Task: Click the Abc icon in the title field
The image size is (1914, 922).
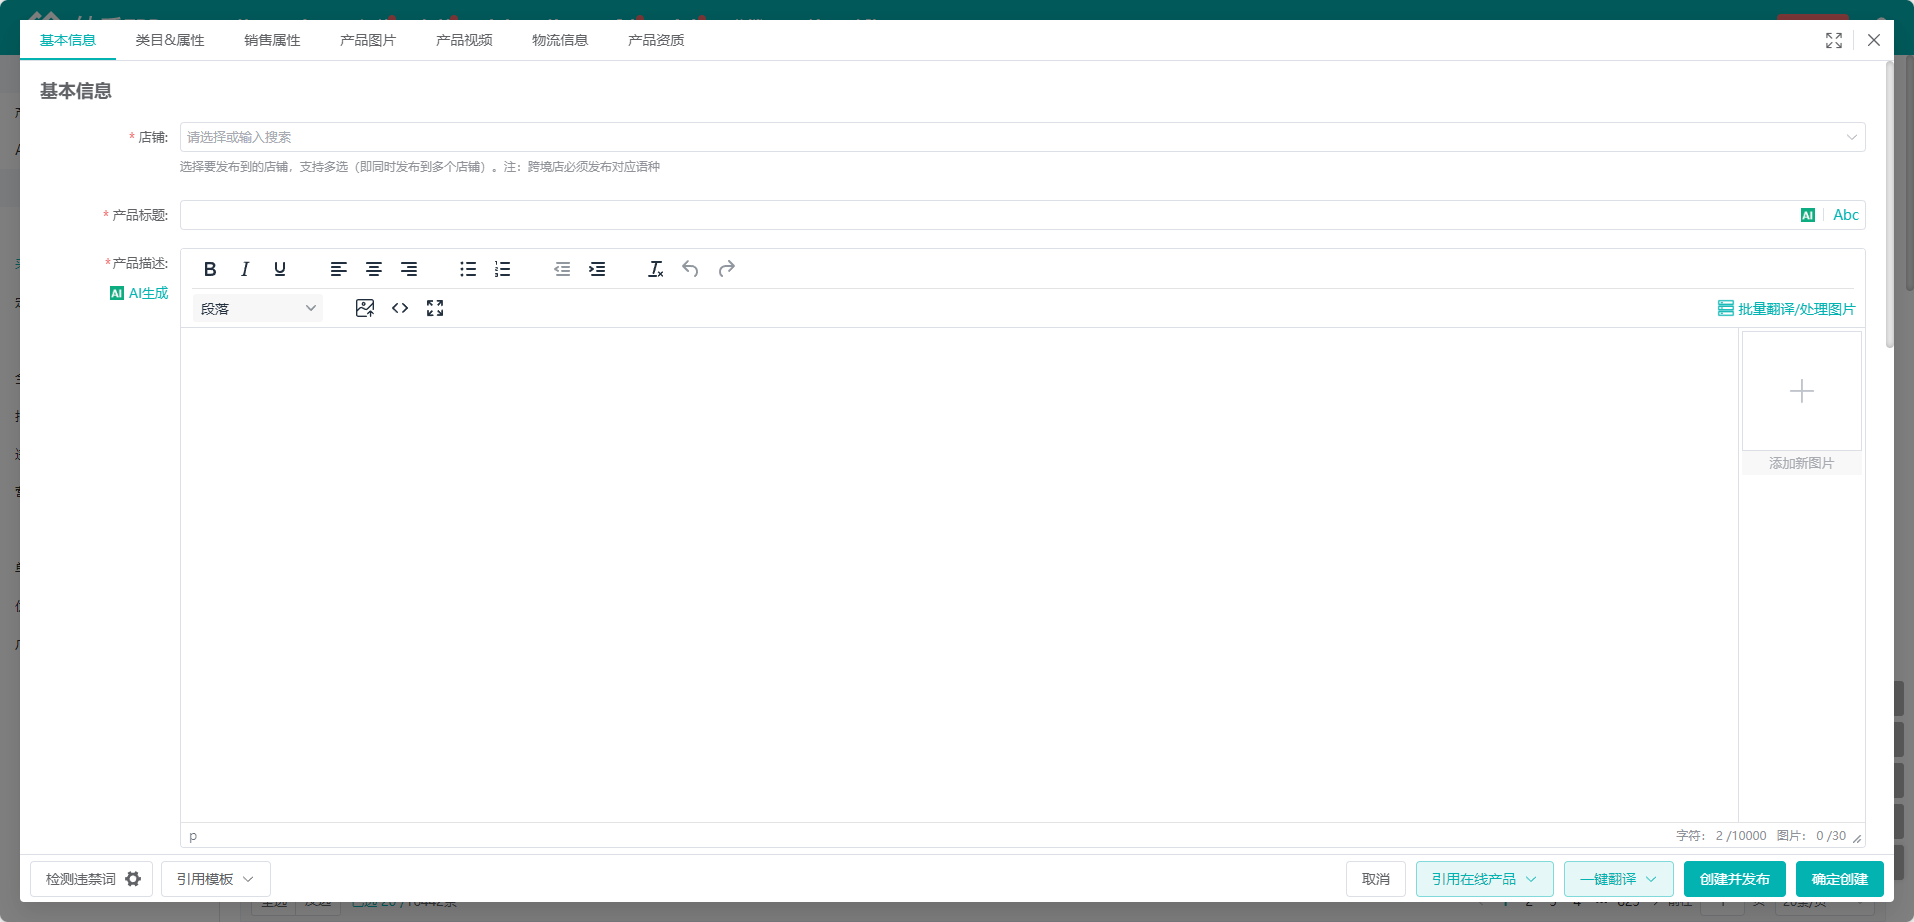Action: click(1846, 215)
